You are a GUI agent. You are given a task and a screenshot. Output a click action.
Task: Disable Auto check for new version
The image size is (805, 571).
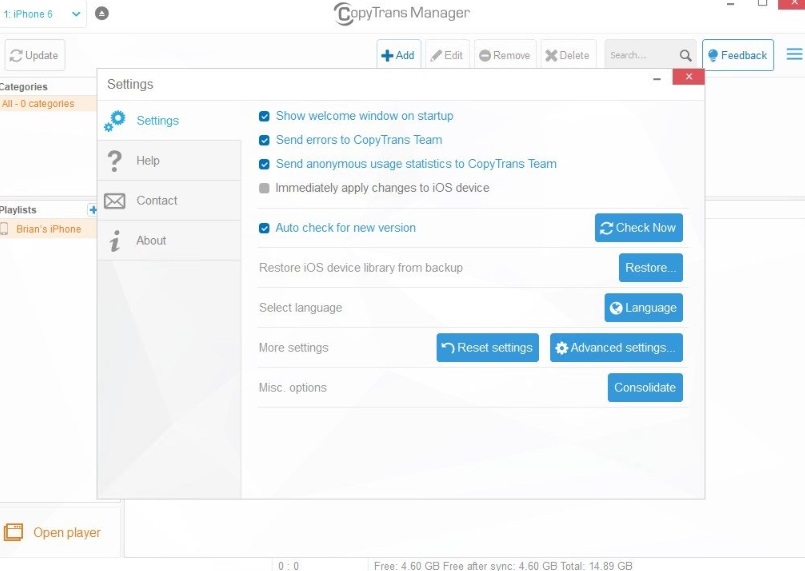click(x=265, y=228)
